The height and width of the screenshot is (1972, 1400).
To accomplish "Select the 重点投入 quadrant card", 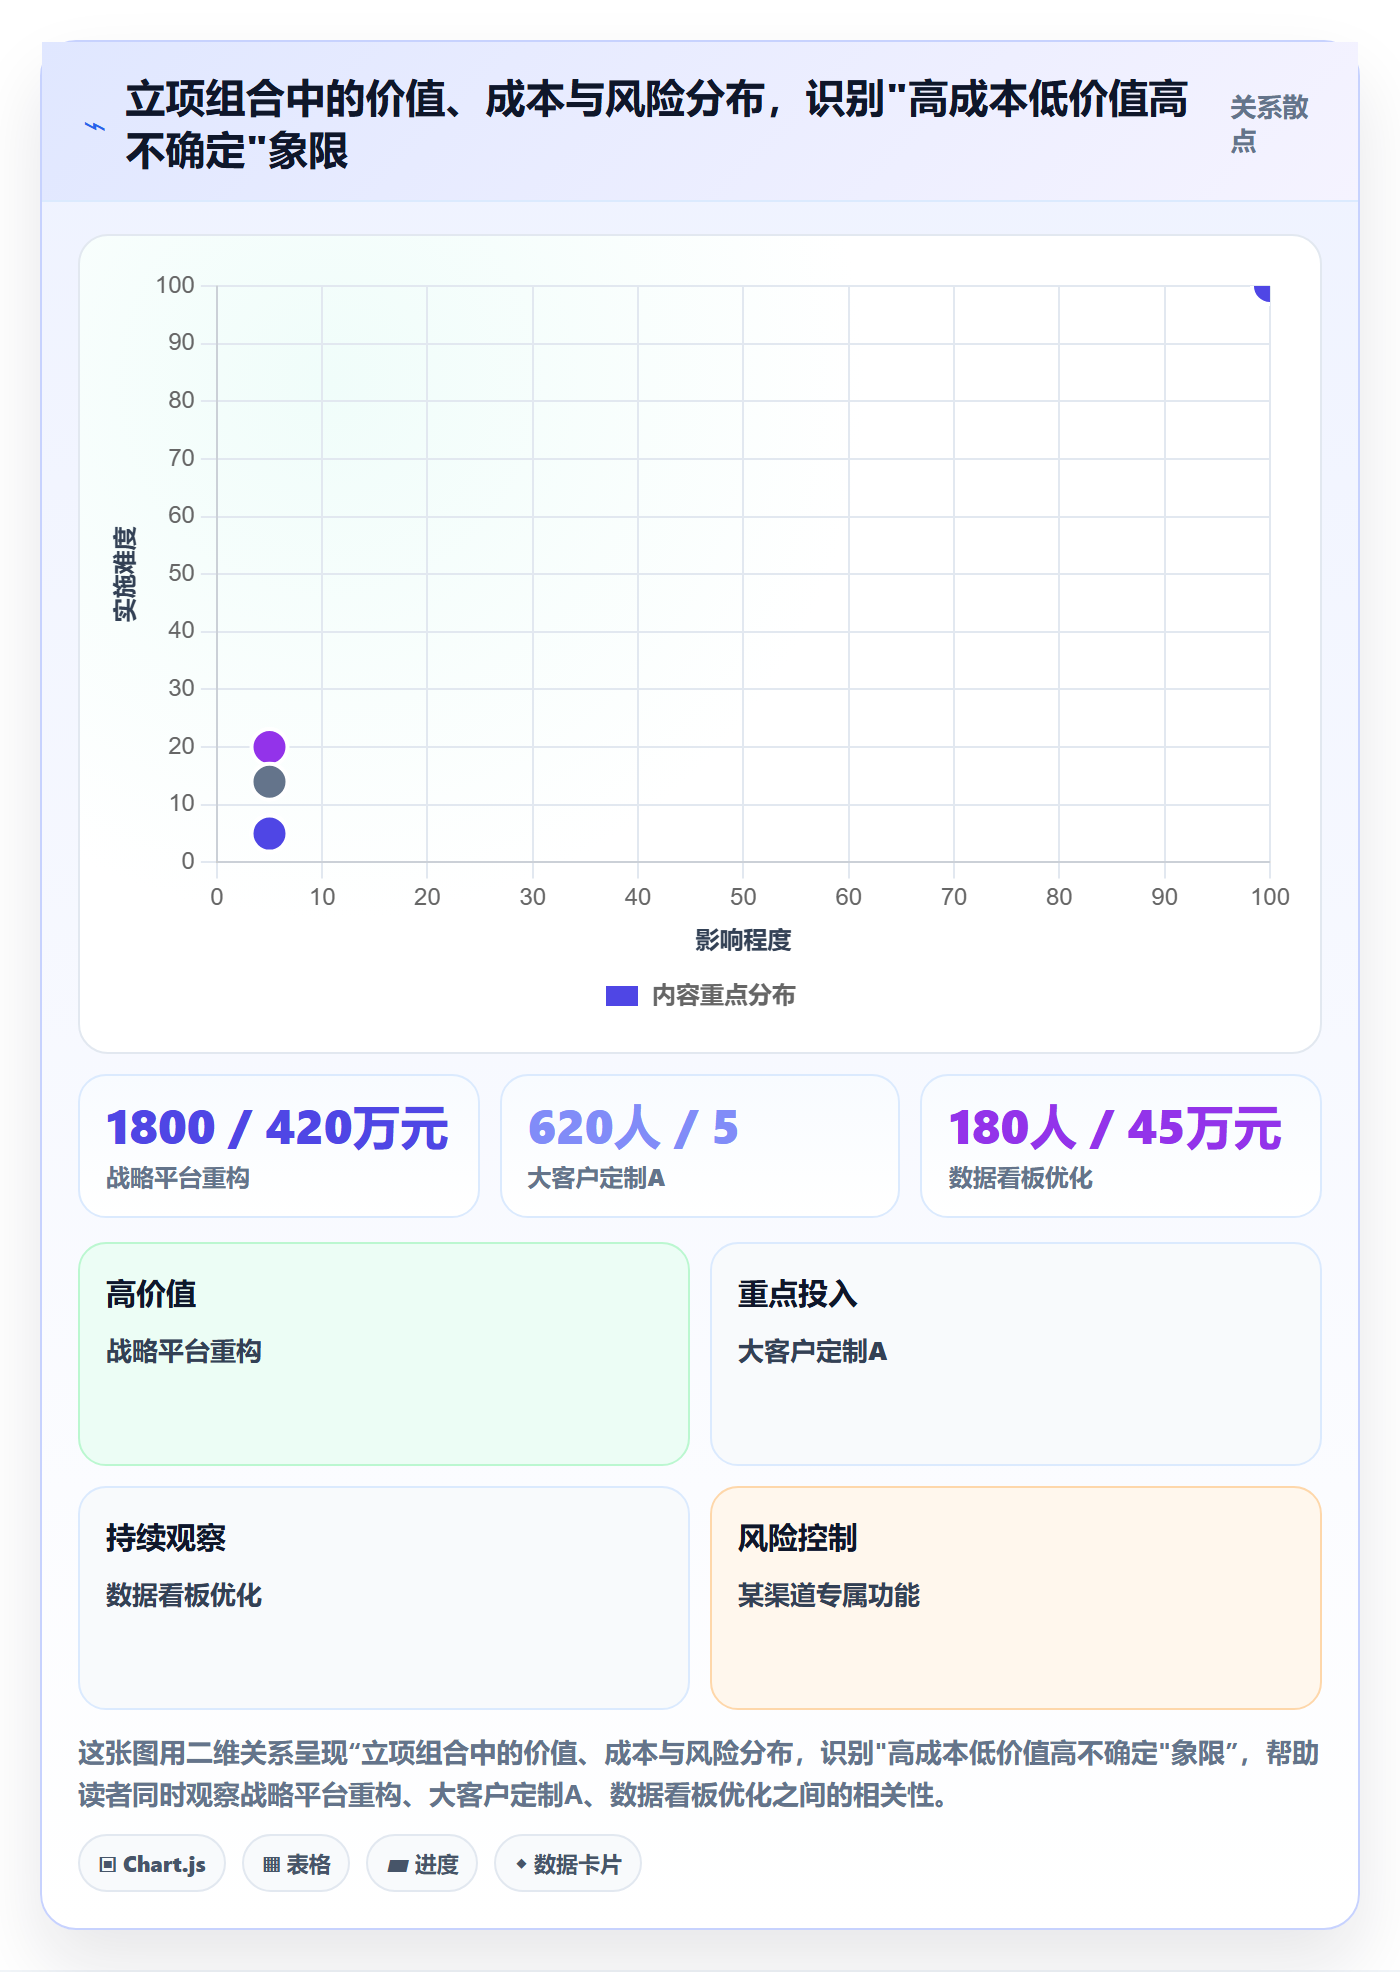I will [x=1016, y=1354].
